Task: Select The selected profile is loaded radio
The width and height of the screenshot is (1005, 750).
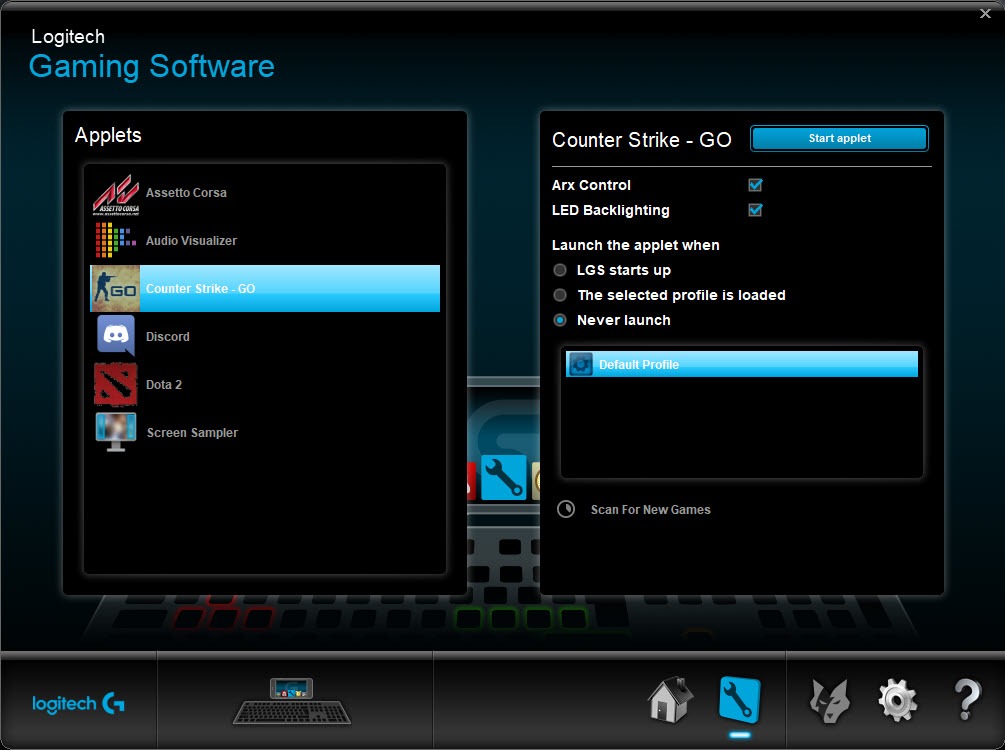Action: click(x=560, y=295)
